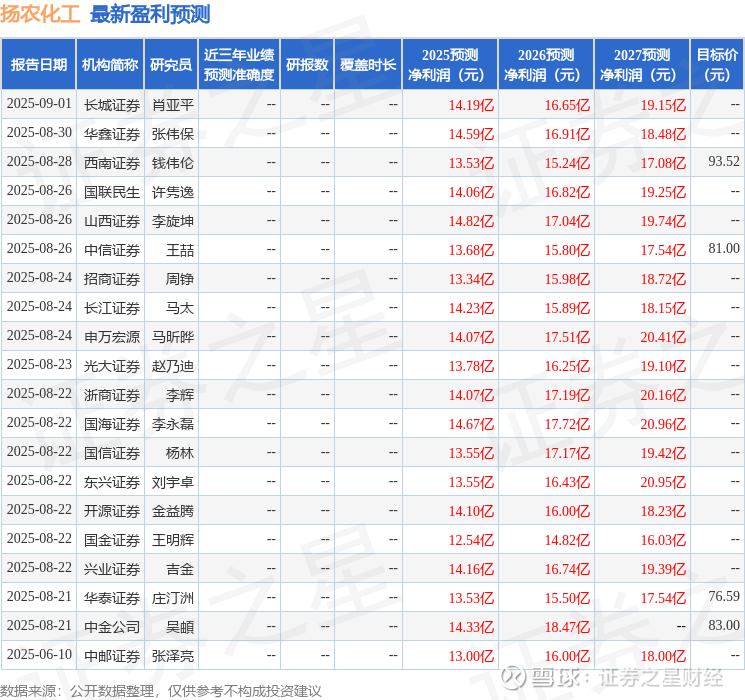Click the 研究员 column header
Image resolution: width=745 pixels, height=700 pixels.
[x=171, y=65]
